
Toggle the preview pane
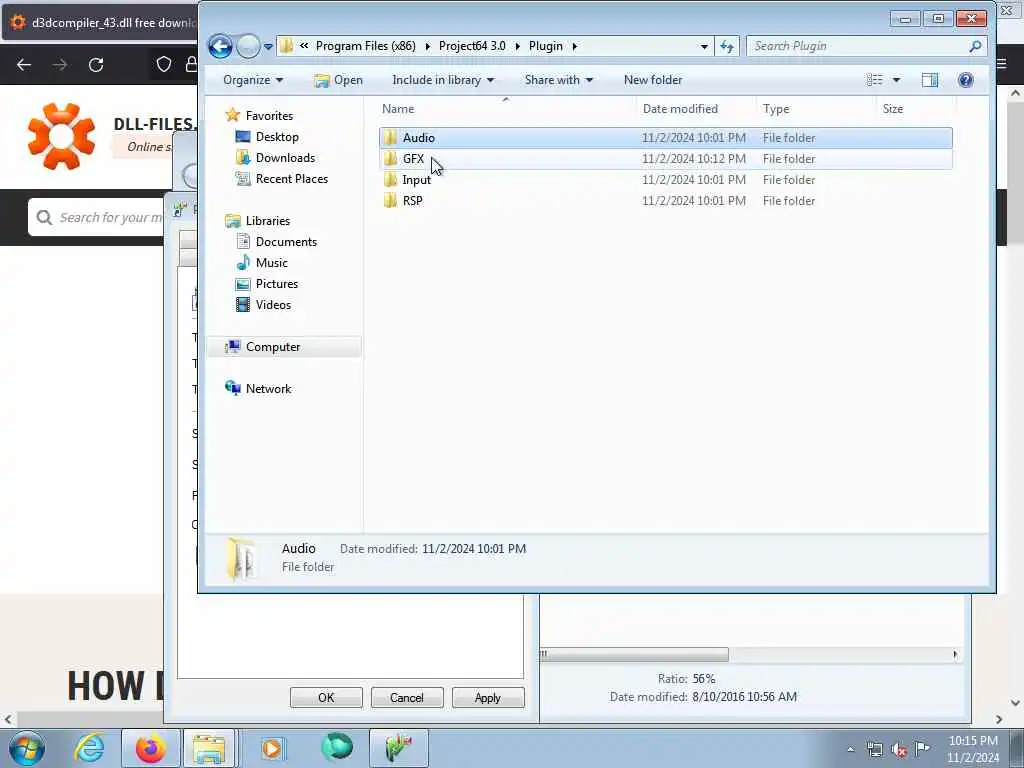pyautogui.click(x=929, y=80)
